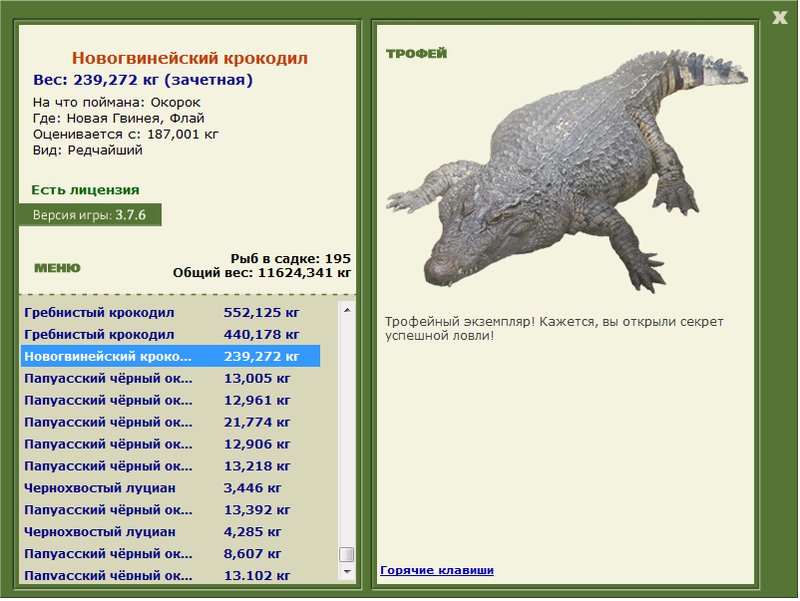Click the Вес: 239,272 кг (зачетная) line

(143, 80)
